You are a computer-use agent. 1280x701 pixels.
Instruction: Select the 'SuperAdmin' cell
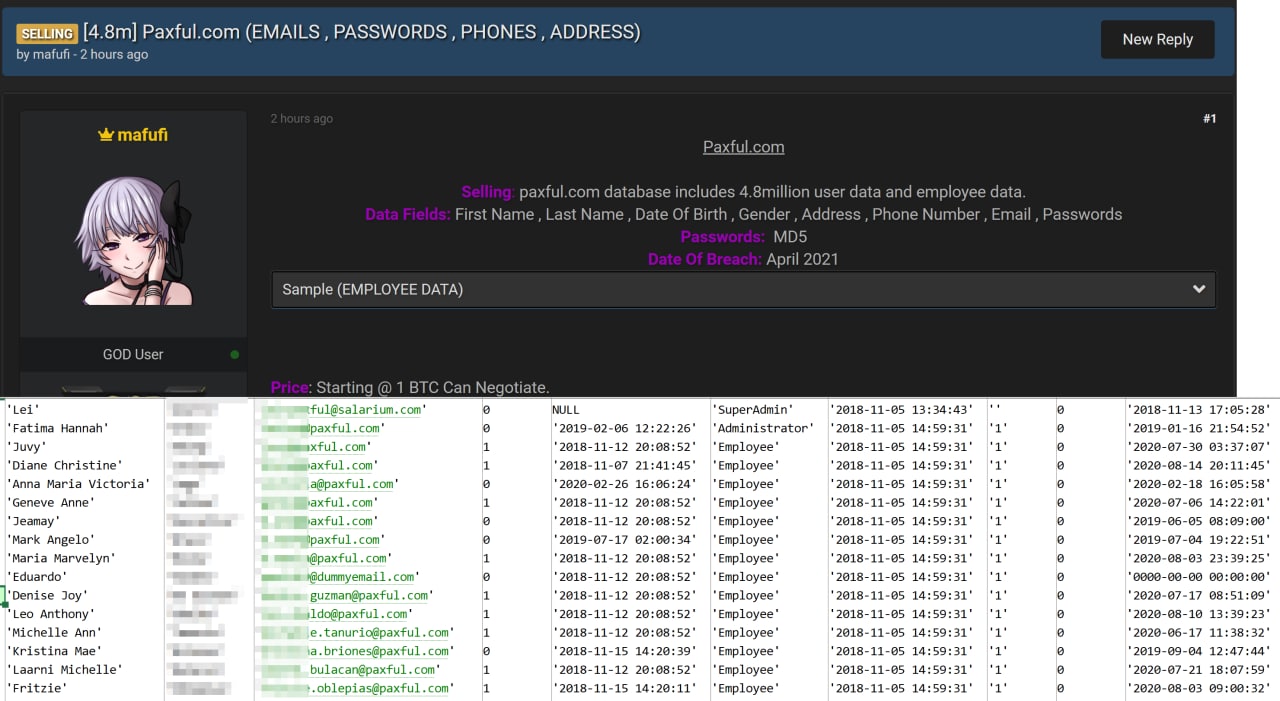point(753,410)
